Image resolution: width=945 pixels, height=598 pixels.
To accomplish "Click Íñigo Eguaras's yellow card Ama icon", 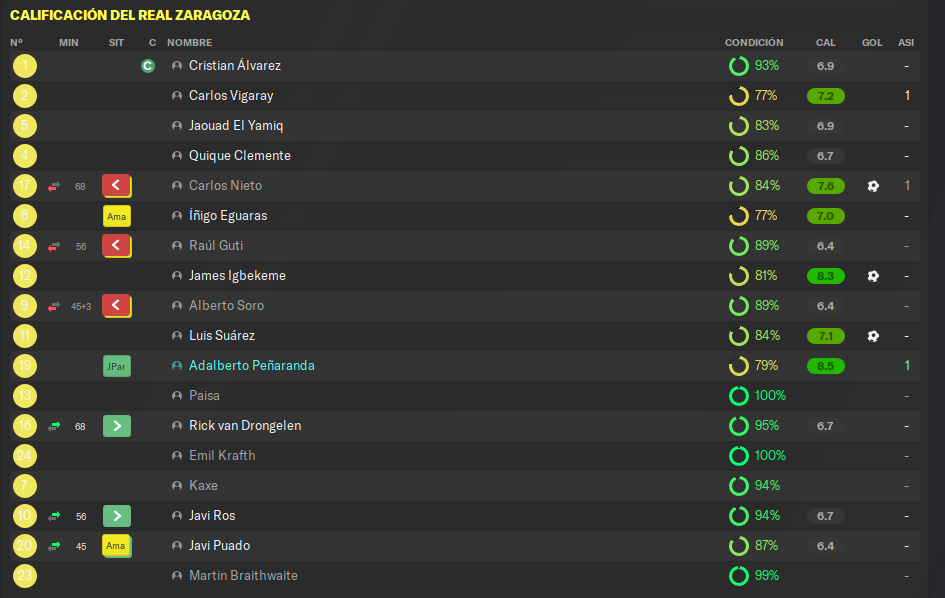I will tap(117, 216).
